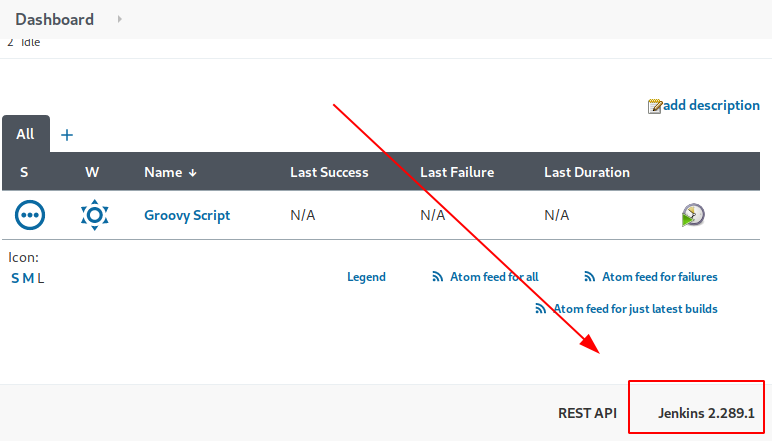Expand the Dashboard breadcrumb arrow menu

click(120, 19)
